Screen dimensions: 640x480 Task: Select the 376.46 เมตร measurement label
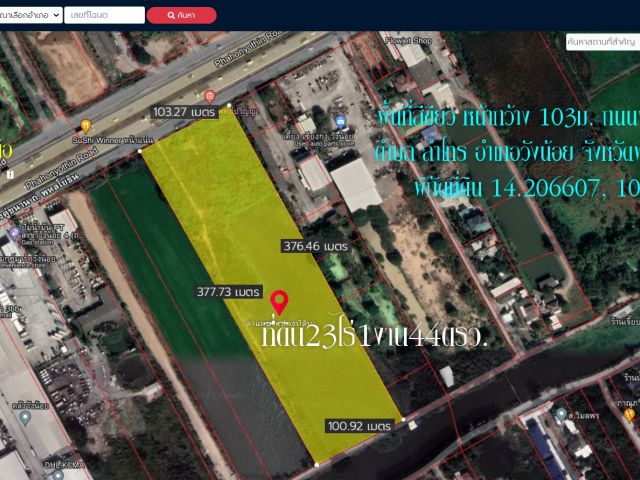click(316, 246)
